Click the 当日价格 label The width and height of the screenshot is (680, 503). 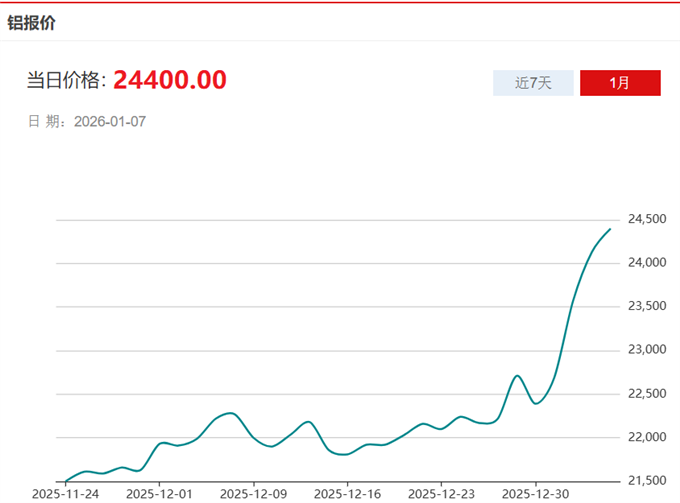(x=66, y=81)
